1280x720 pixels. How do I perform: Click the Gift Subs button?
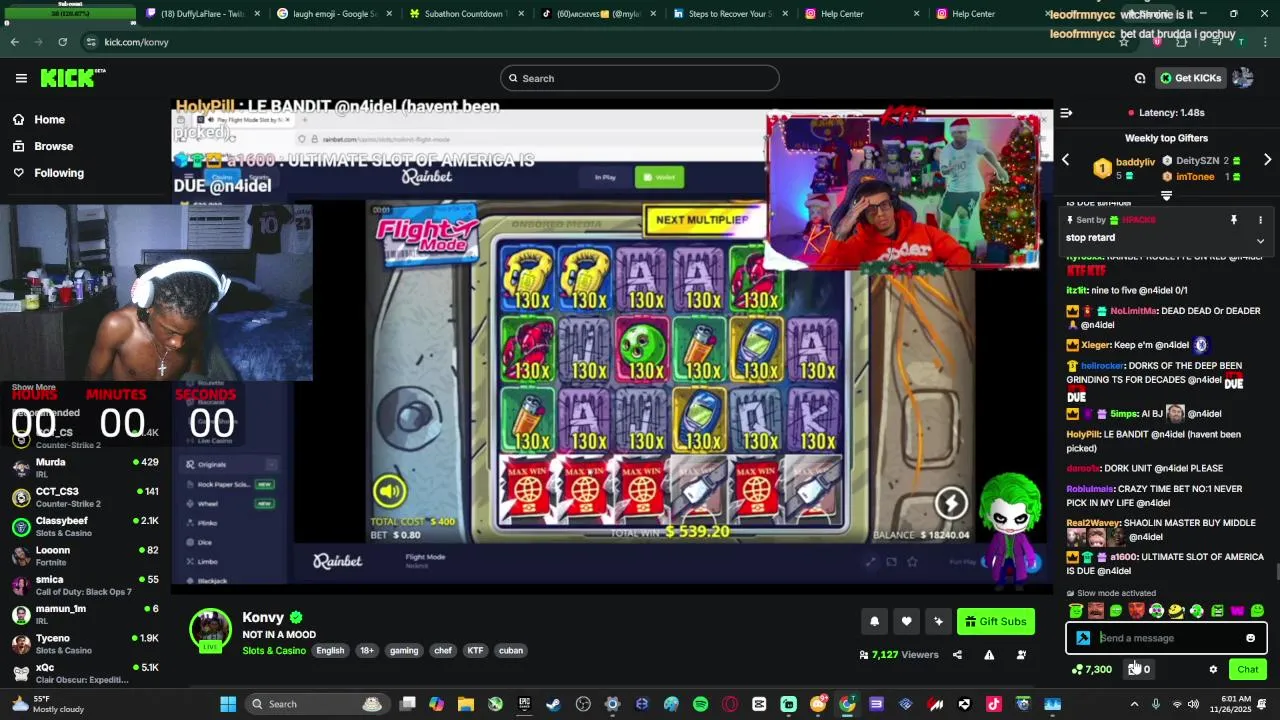pyautogui.click(x=995, y=621)
